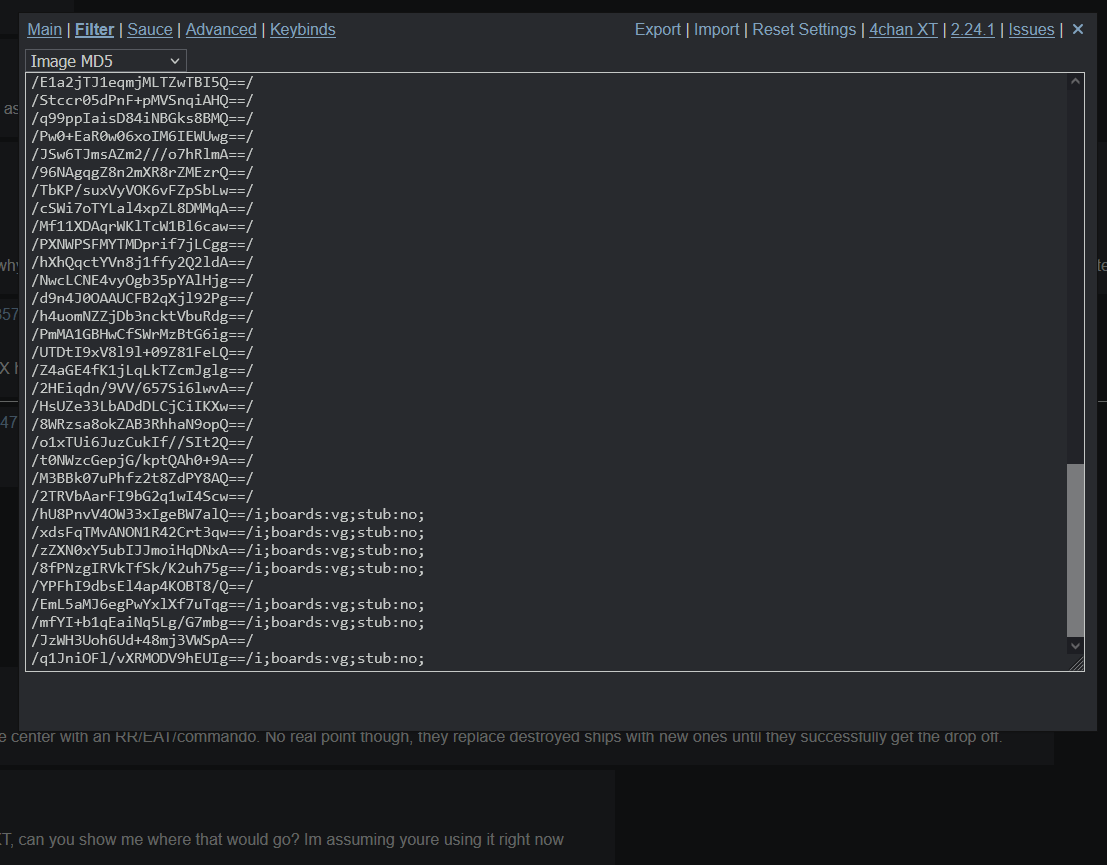
Task: Click the line /o1xTUi6JuzCukIf//SIt2Q==/
Action: [x=142, y=443]
